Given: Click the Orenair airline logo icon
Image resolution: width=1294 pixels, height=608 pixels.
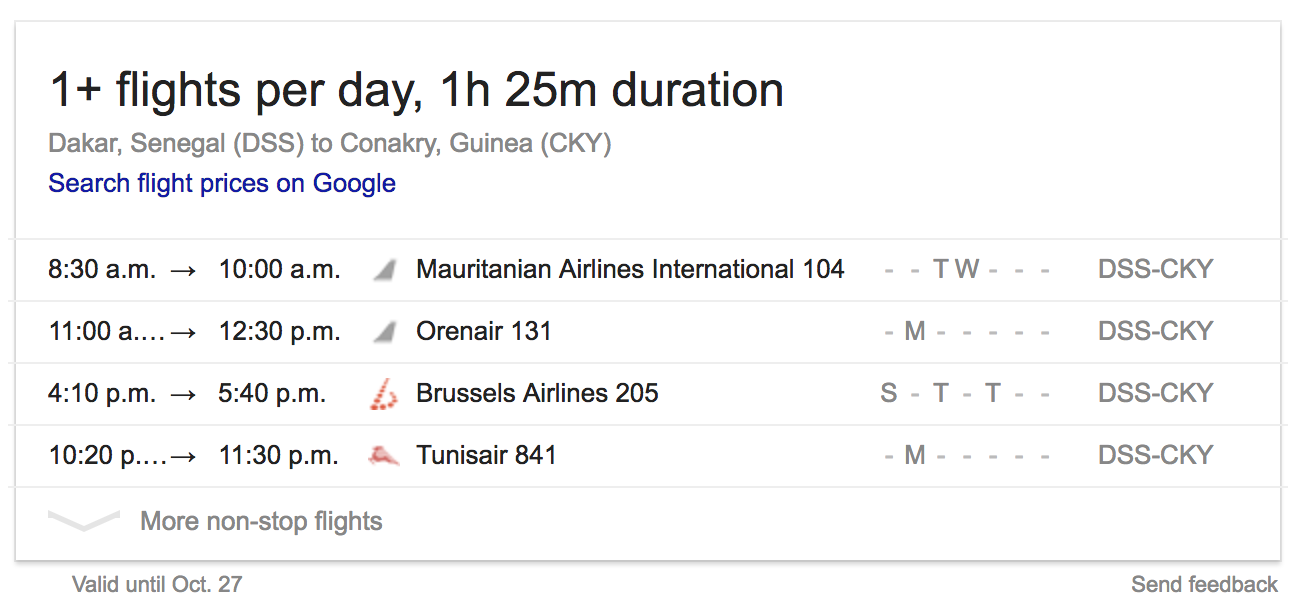Looking at the screenshot, I should pos(384,332).
